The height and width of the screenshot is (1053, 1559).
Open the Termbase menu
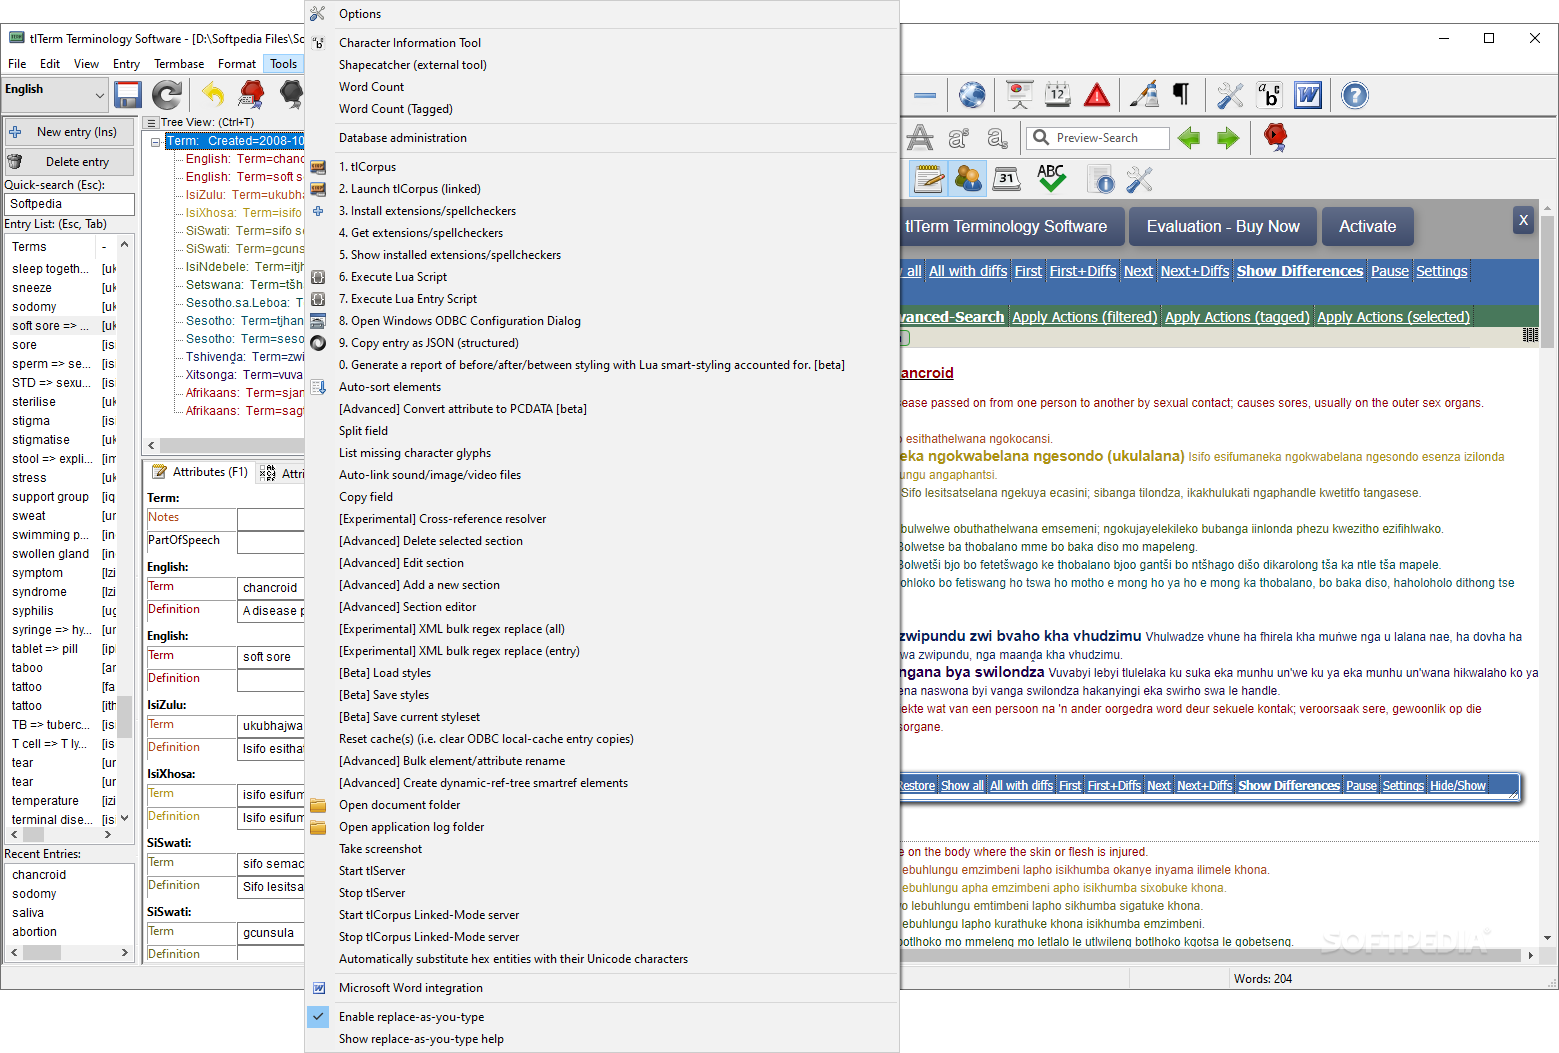(179, 64)
